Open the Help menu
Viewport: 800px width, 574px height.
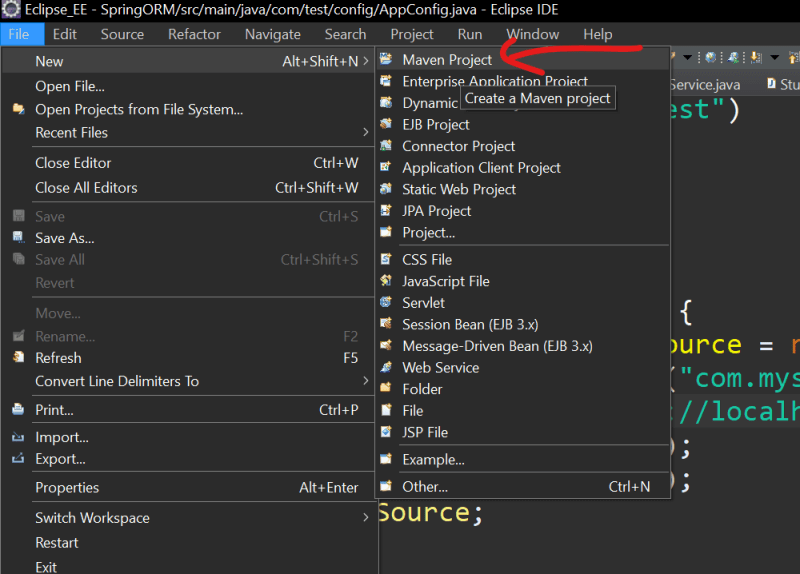point(598,34)
